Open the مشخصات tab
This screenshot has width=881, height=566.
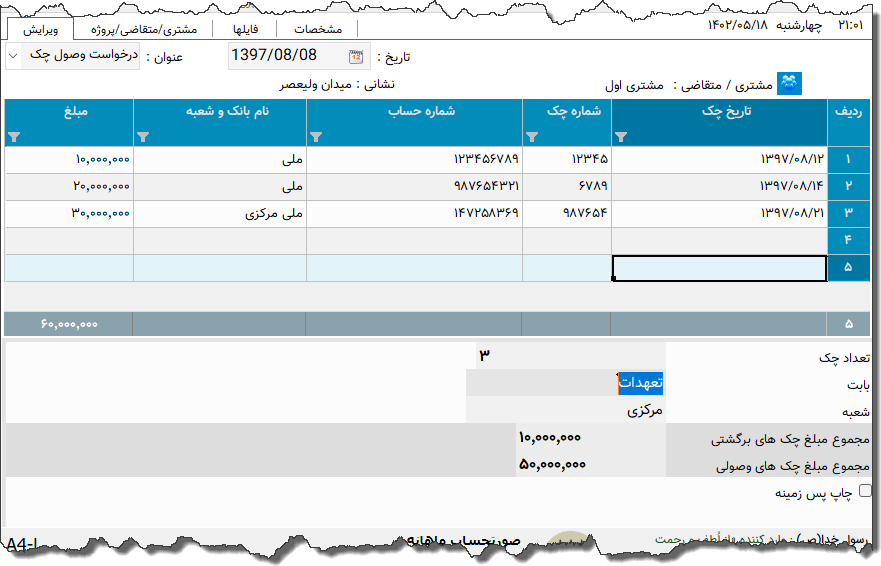[317, 29]
